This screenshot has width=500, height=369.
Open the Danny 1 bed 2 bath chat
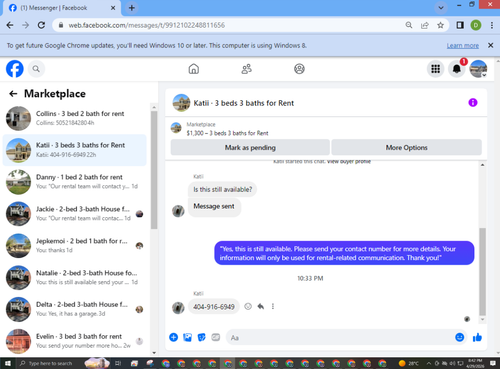point(75,182)
